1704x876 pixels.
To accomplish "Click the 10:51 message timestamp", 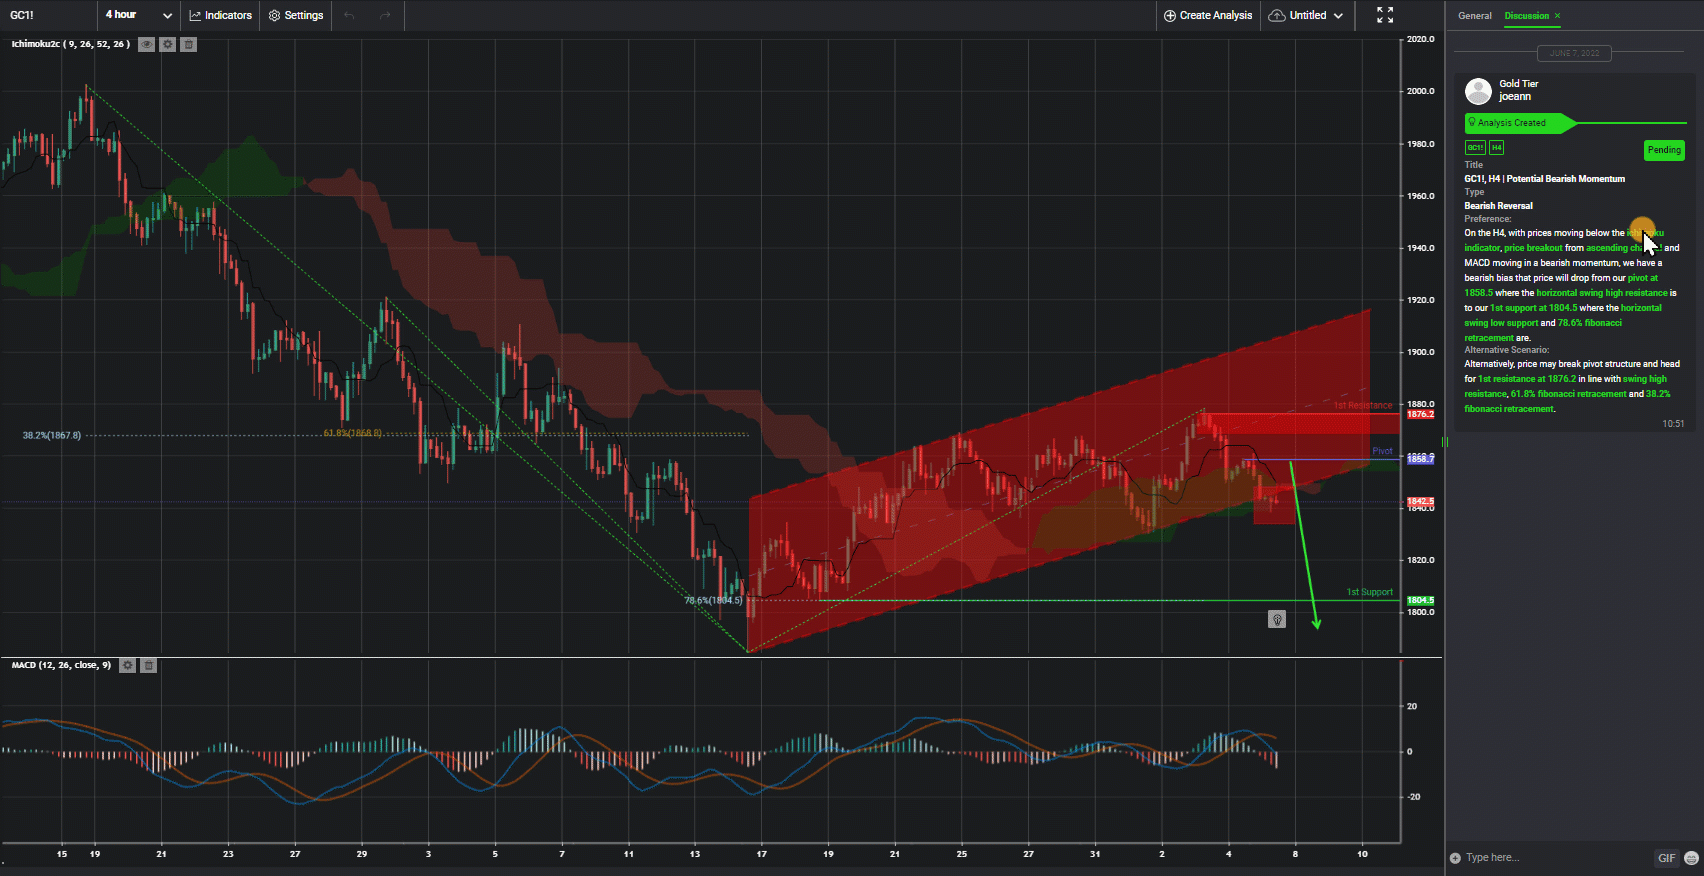I will point(1673,424).
